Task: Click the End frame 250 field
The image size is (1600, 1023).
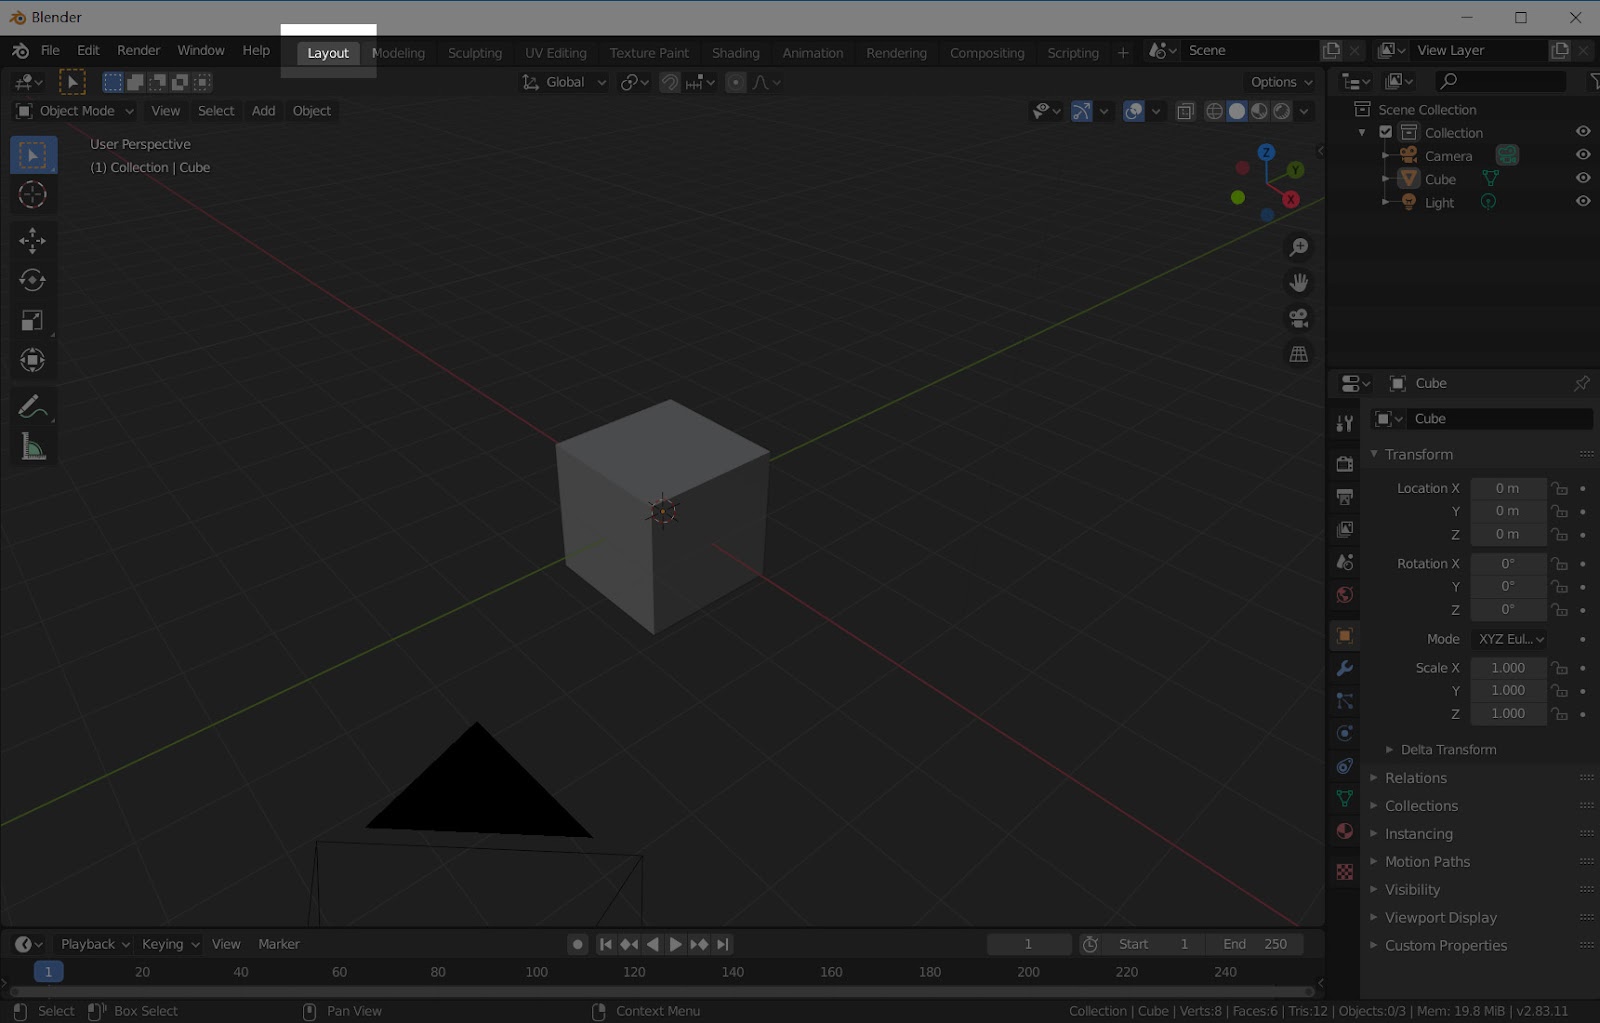Action: pyautogui.click(x=1254, y=944)
